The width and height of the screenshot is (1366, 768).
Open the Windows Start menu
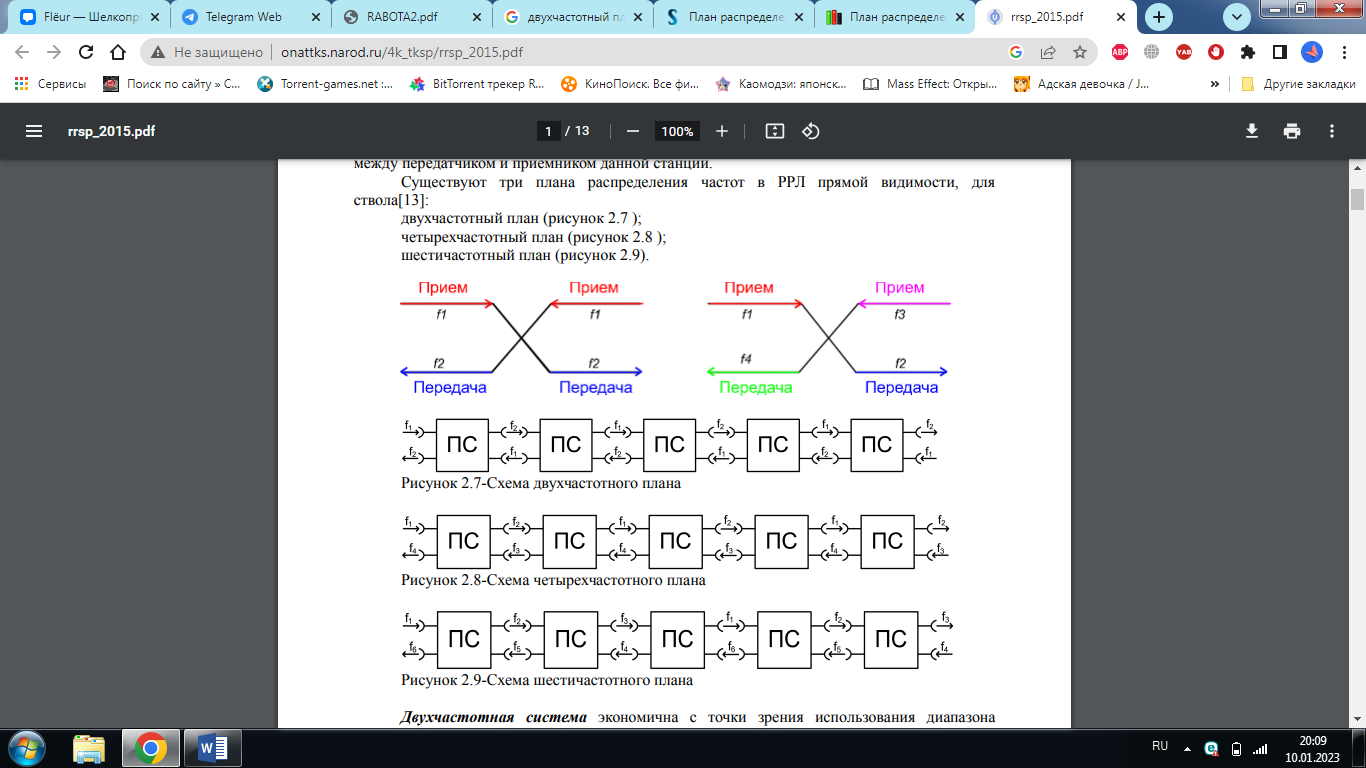coord(26,747)
